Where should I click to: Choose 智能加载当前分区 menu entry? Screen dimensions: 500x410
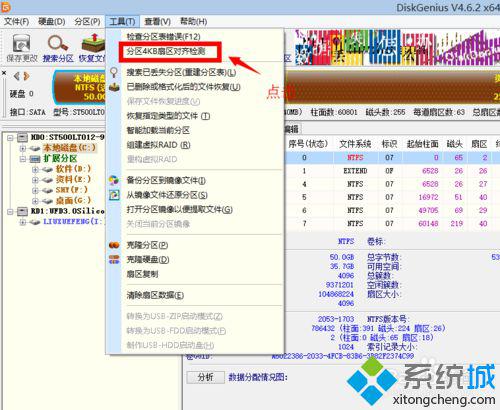158,130
